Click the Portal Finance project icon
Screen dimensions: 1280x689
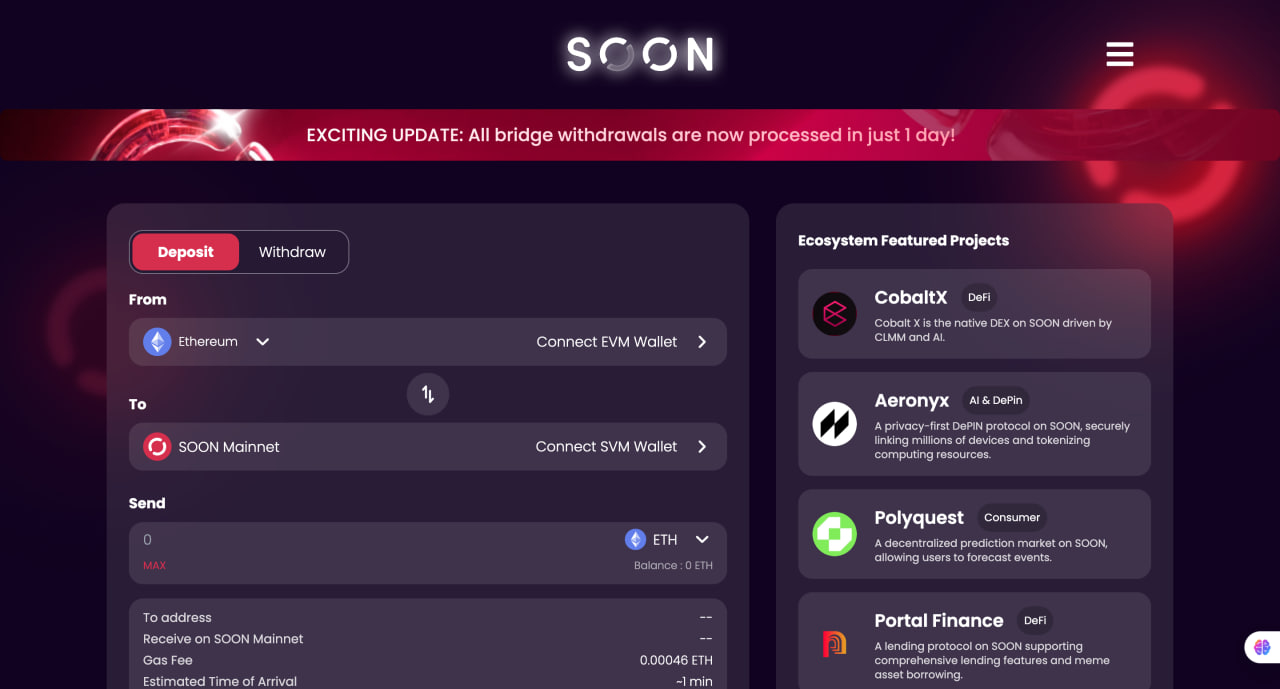(x=834, y=643)
